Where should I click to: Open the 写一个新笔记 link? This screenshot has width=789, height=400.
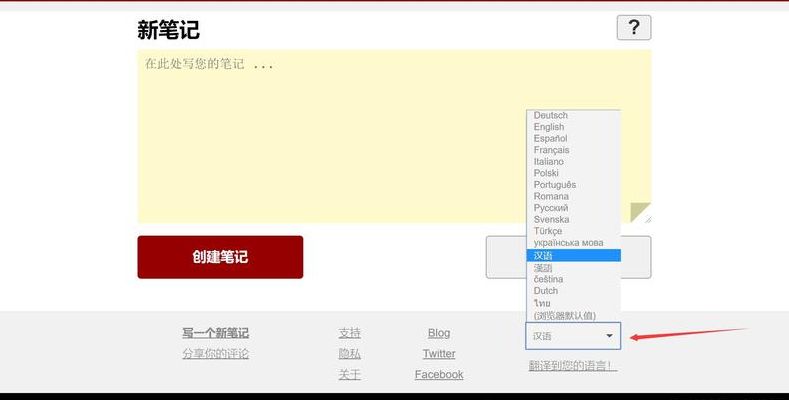pos(215,333)
